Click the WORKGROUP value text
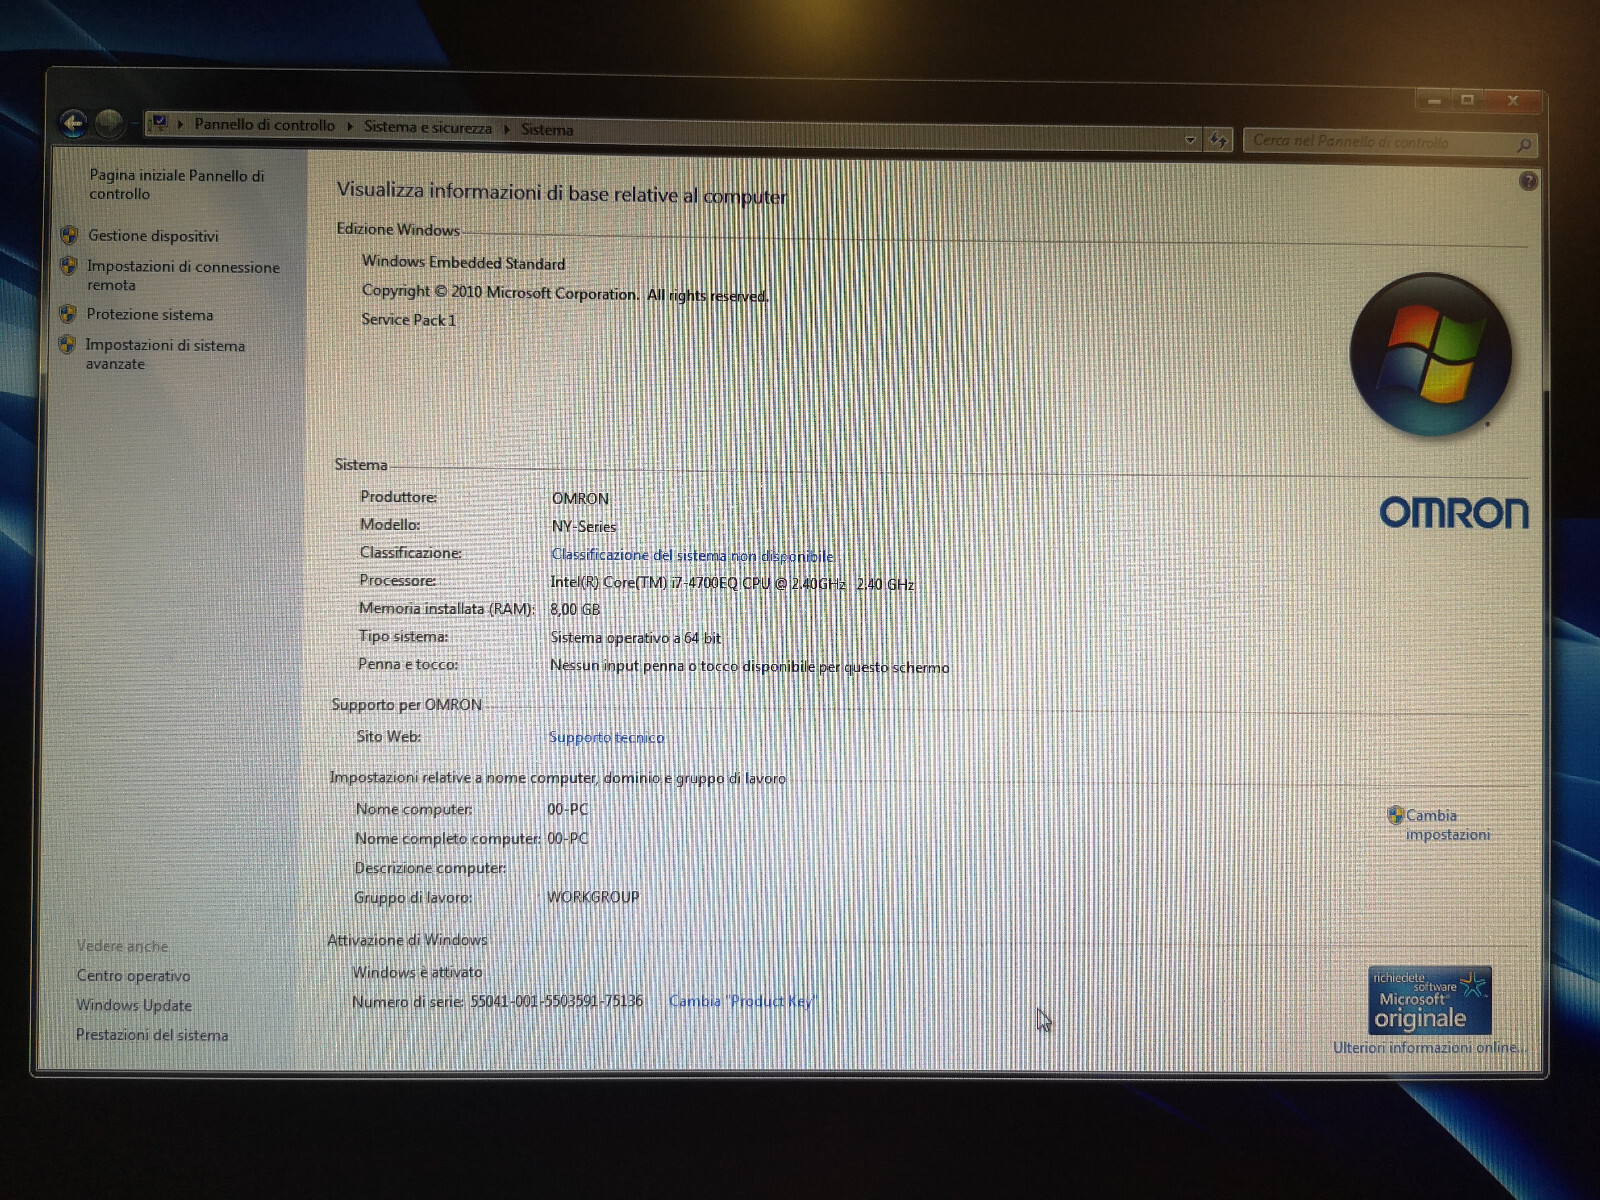 (x=593, y=897)
